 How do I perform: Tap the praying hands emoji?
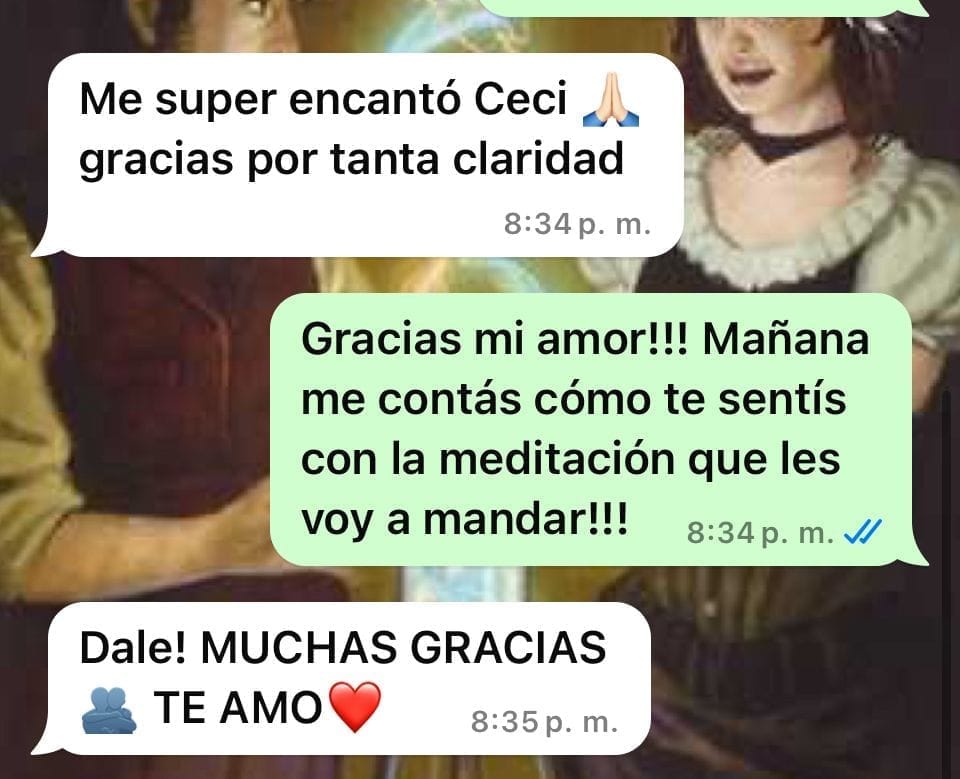(x=610, y=100)
